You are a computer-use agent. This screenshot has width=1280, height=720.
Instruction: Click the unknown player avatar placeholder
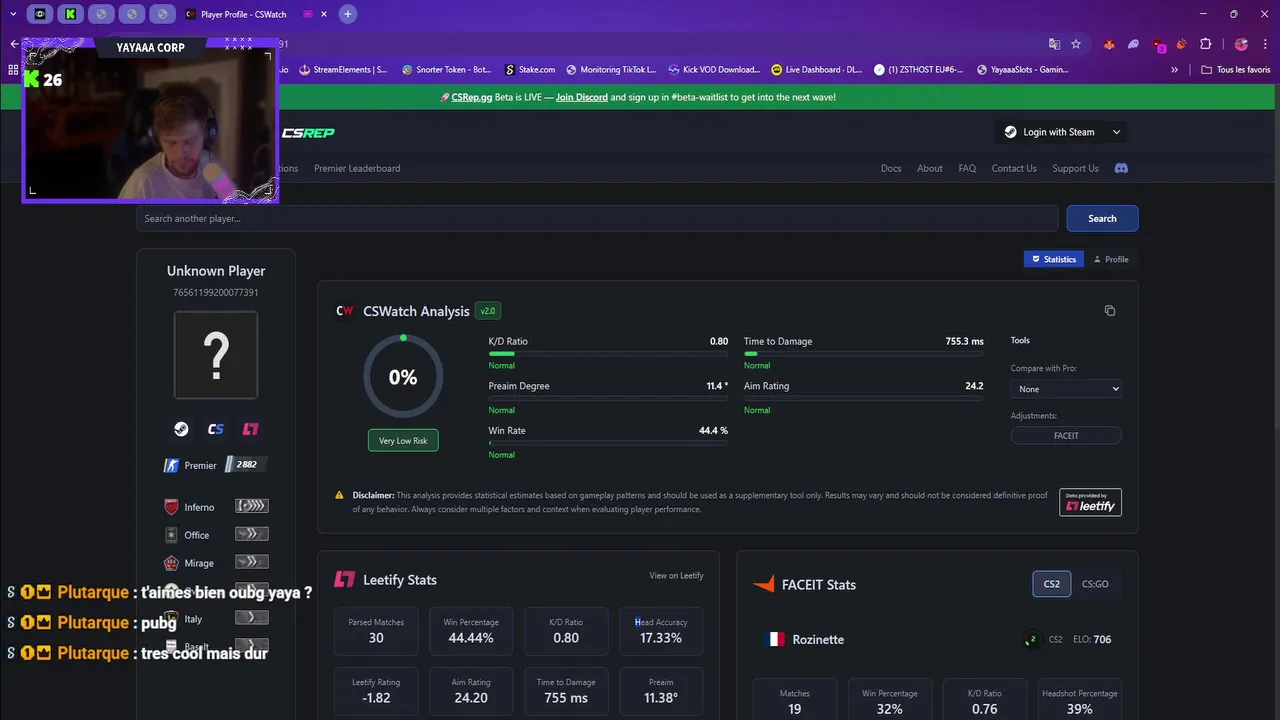click(216, 355)
